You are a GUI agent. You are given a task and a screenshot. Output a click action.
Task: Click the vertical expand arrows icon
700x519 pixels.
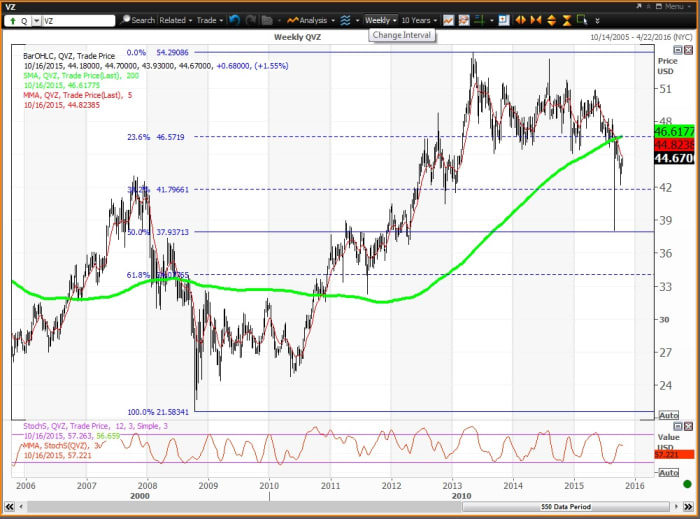[551, 20]
